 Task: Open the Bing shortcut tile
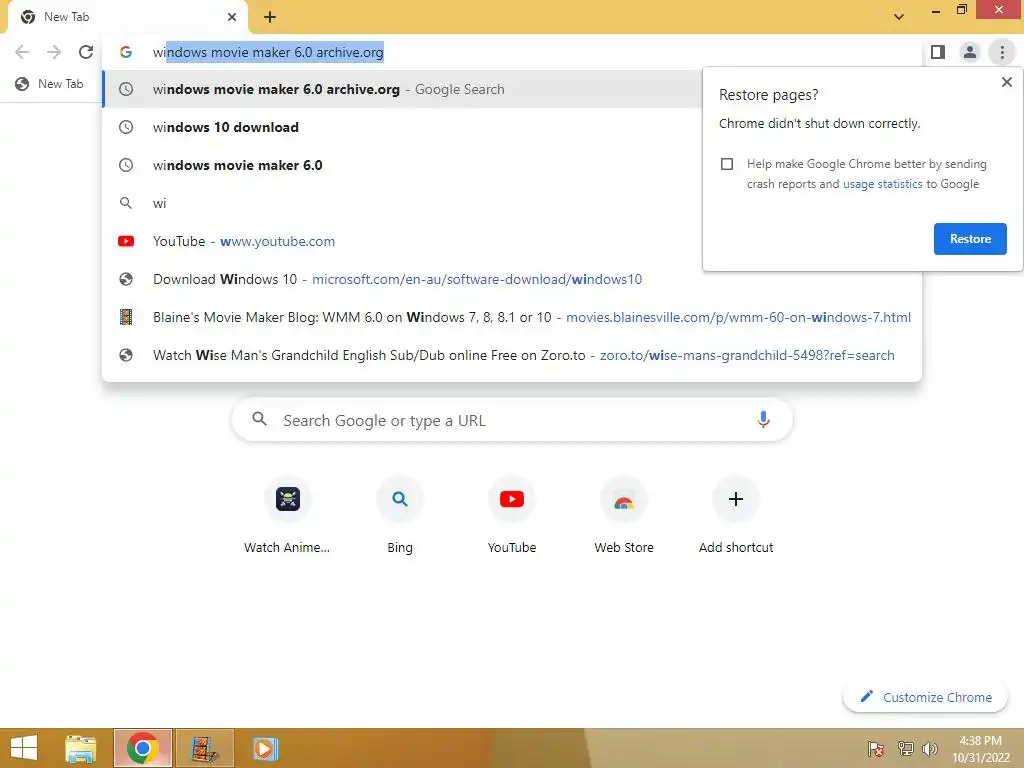[400, 516]
